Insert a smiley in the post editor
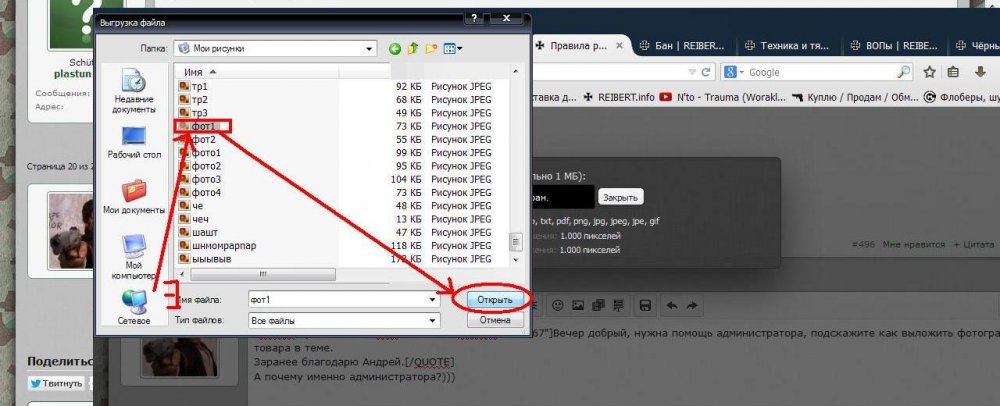This screenshot has width=1000, height=406. point(557,305)
